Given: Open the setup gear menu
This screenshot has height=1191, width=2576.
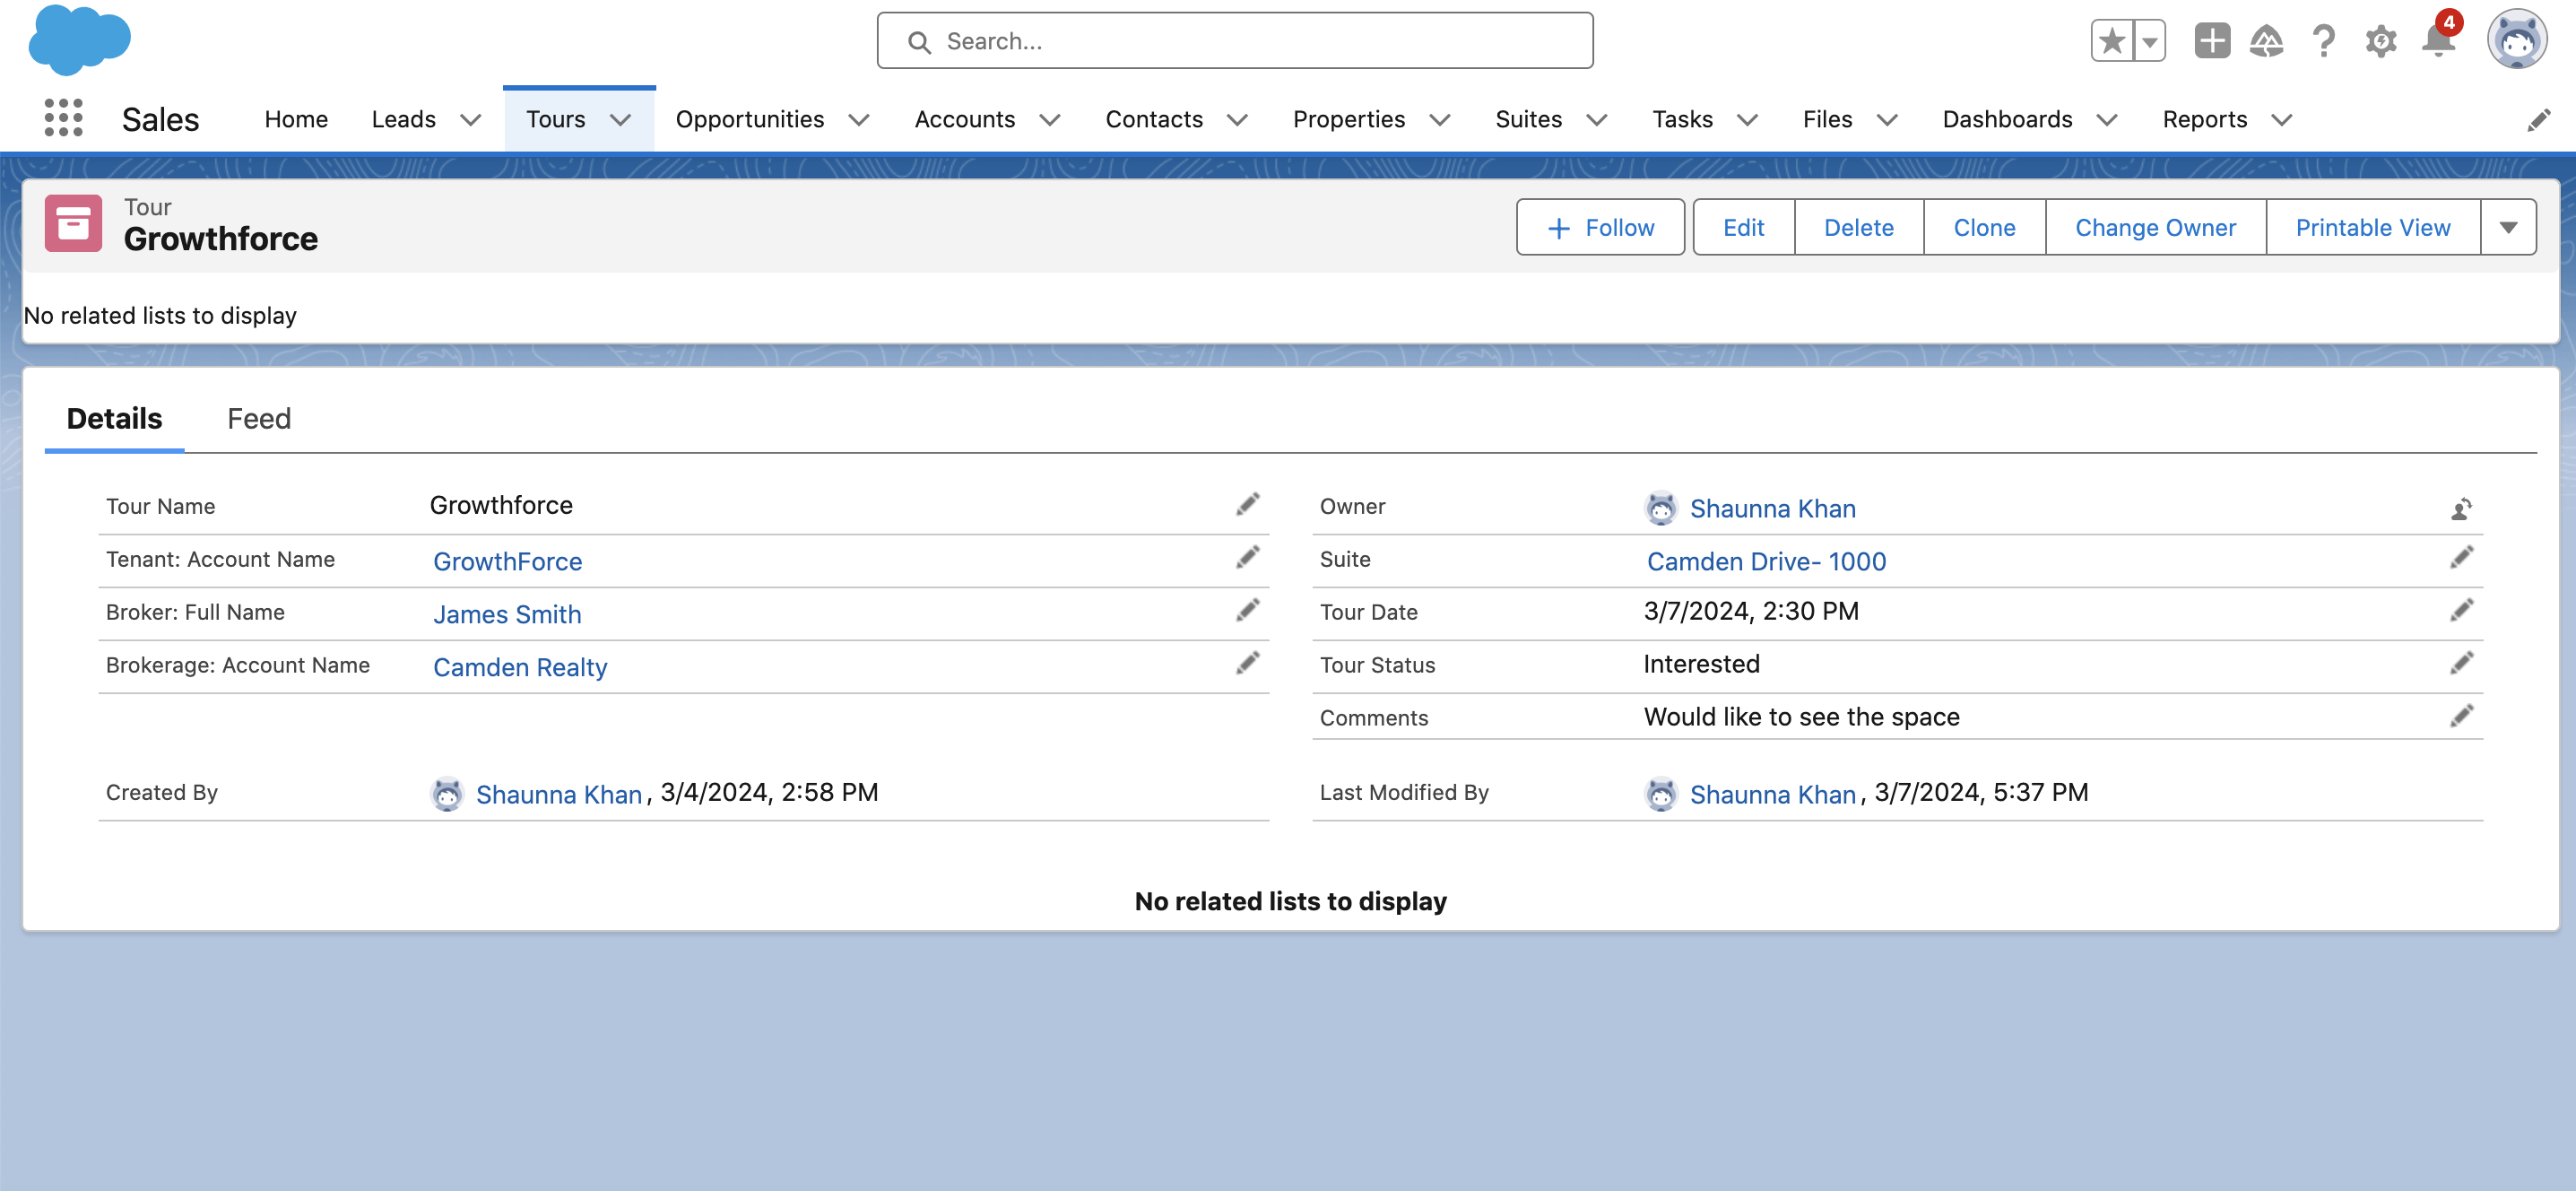Looking at the screenshot, I should click(2381, 41).
